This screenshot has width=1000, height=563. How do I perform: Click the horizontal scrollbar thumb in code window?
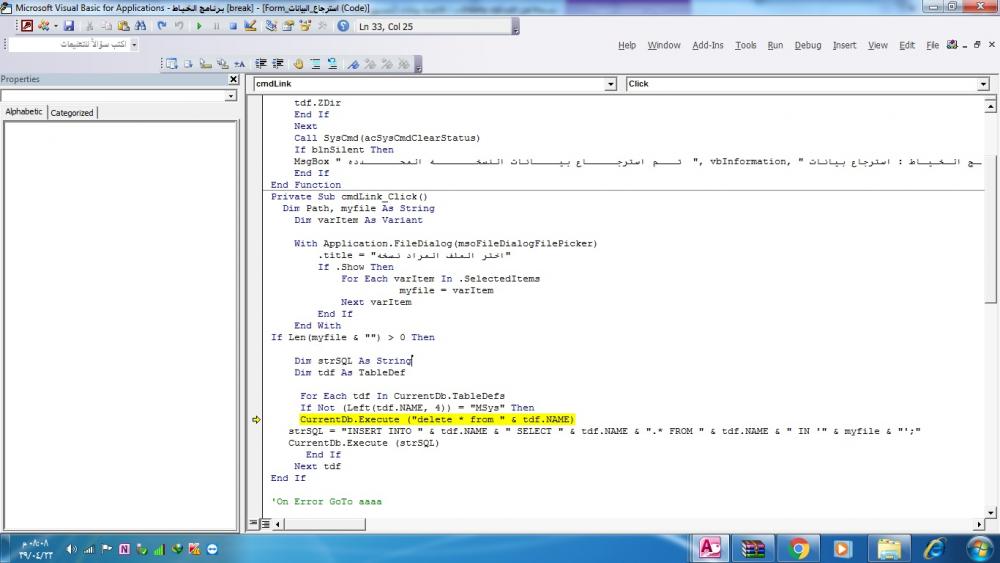tap(325, 524)
